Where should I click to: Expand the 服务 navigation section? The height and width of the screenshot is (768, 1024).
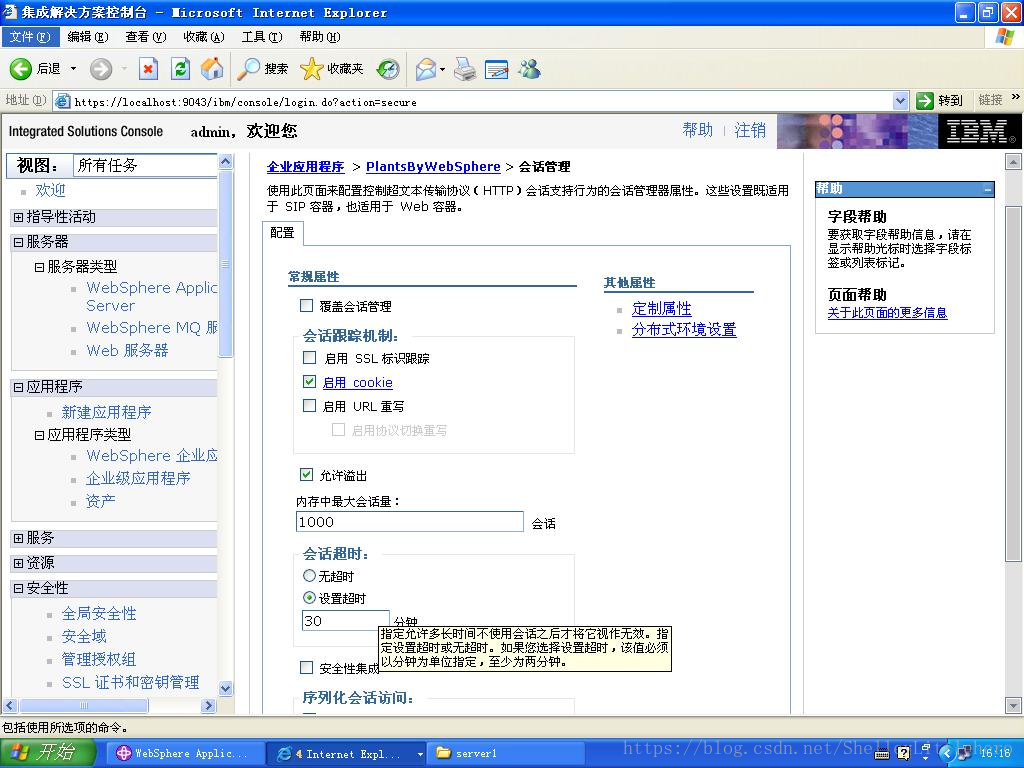[x=18, y=538]
